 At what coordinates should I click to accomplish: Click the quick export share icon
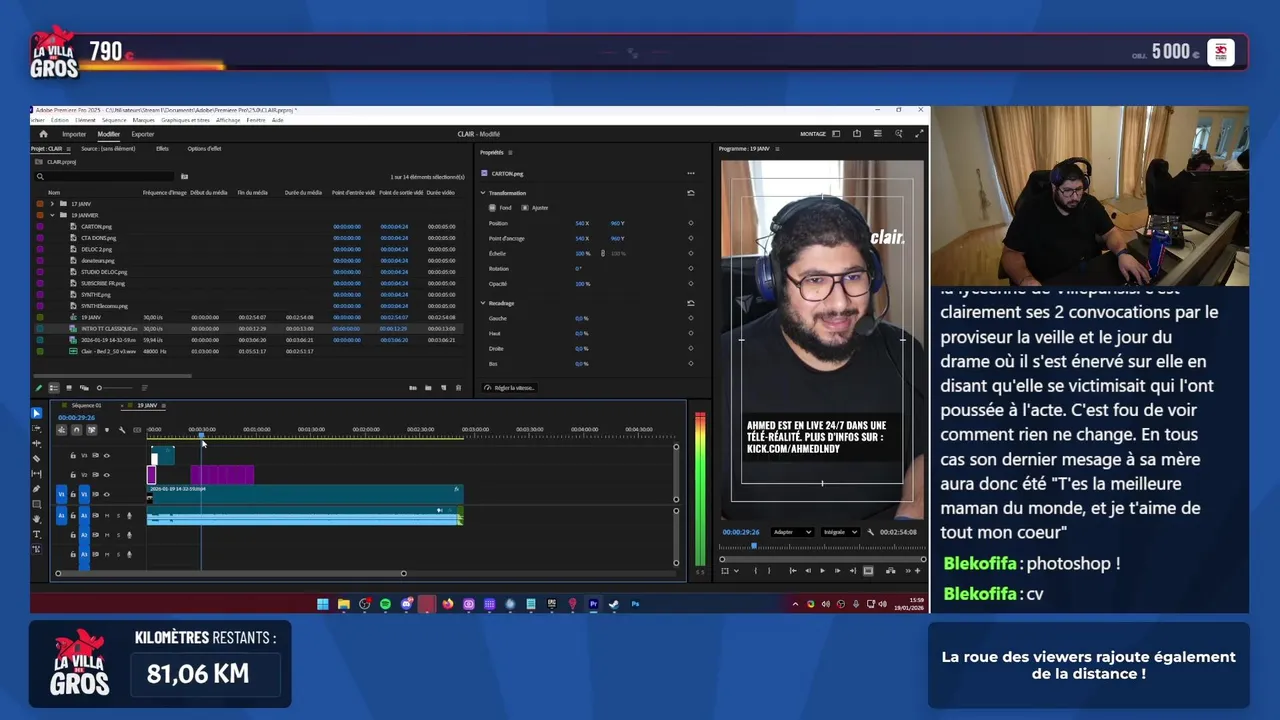pos(857,134)
